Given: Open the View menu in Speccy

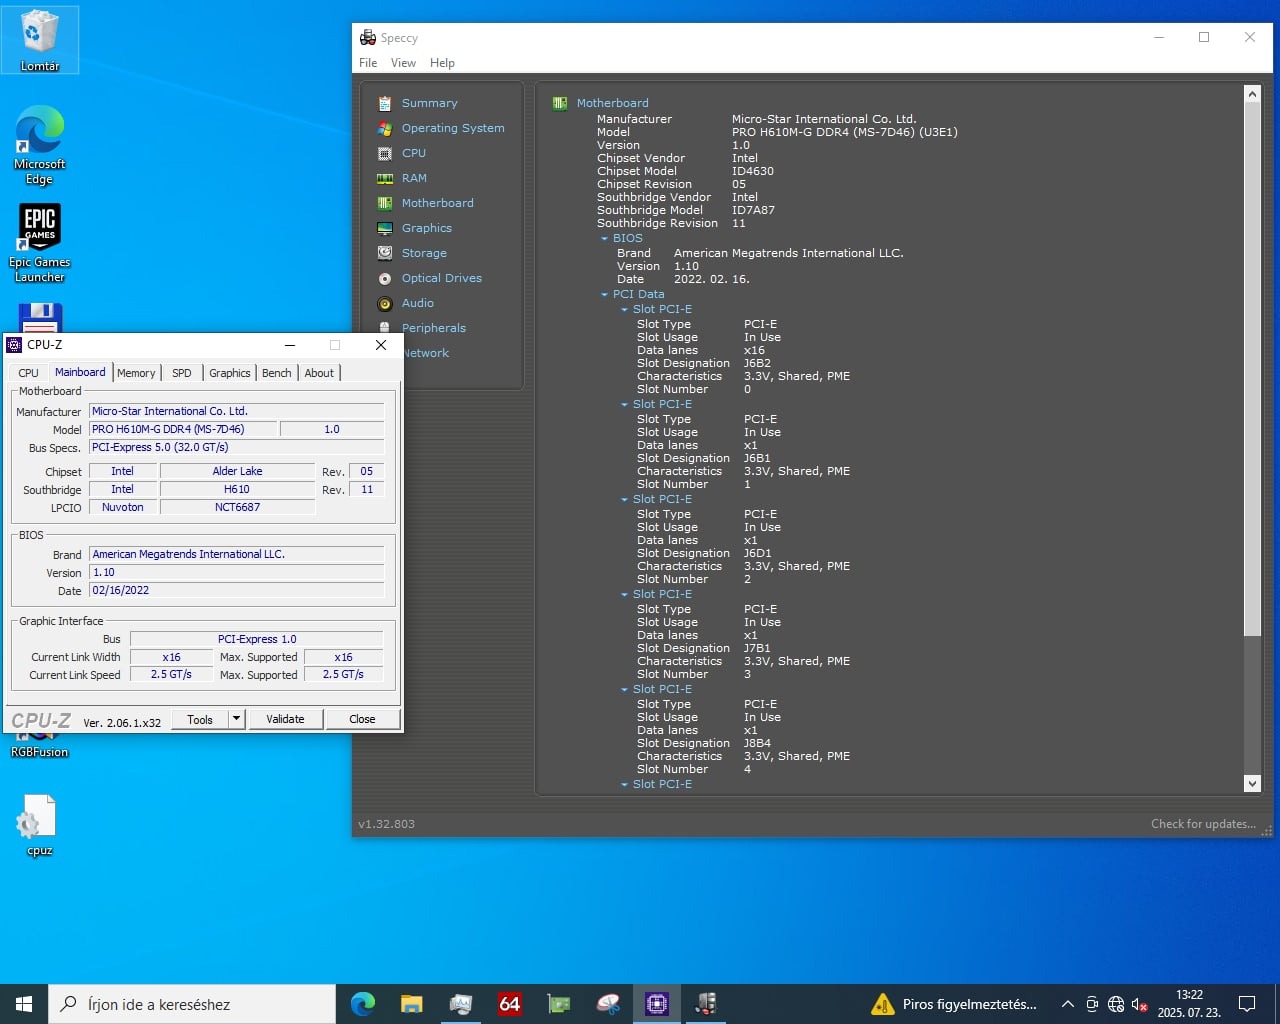Looking at the screenshot, I should coord(403,63).
